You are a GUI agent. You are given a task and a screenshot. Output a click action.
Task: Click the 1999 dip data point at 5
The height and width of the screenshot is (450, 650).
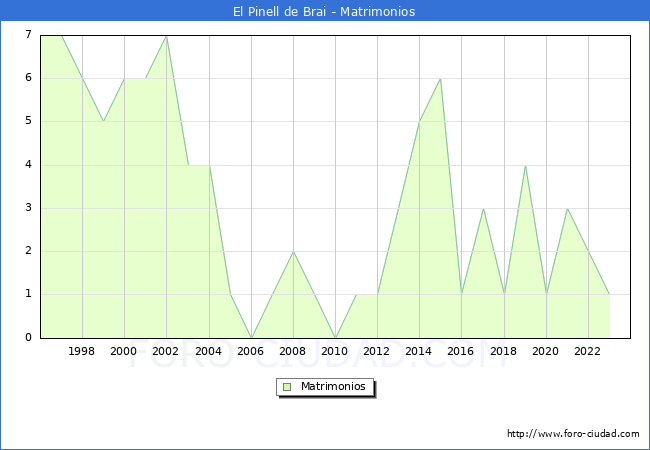tap(103, 121)
